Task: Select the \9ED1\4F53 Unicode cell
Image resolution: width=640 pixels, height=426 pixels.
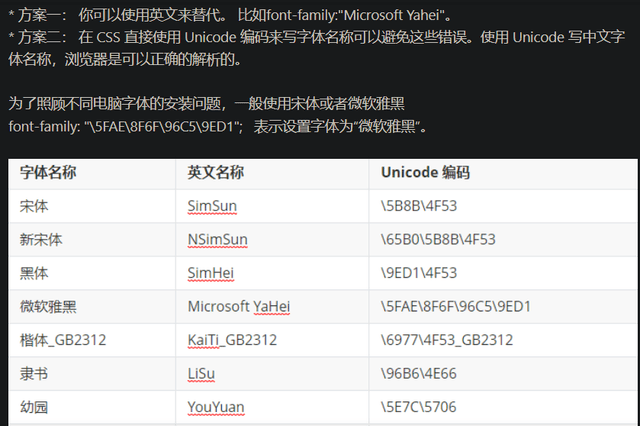Action: point(419,273)
